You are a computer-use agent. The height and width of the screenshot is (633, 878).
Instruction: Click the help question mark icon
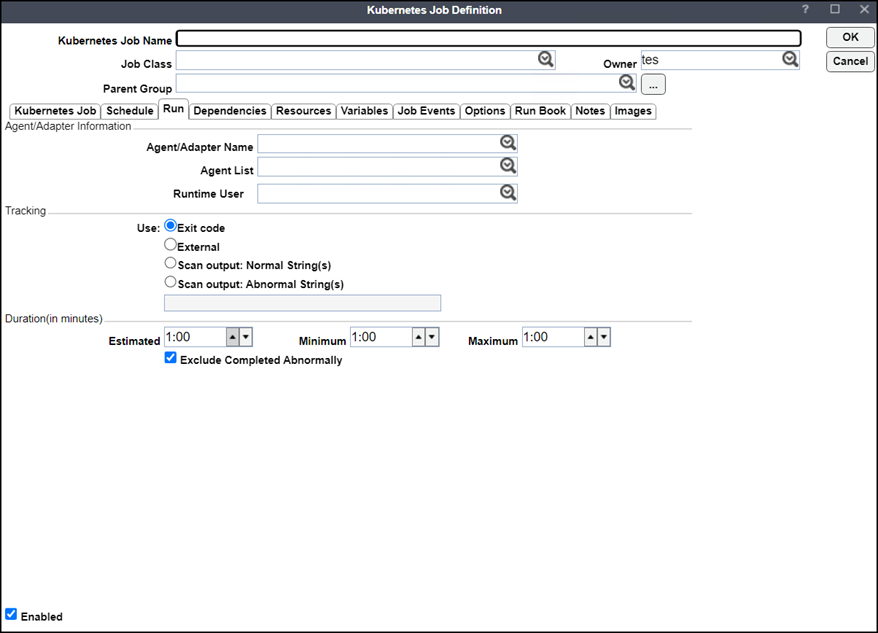pos(805,10)
